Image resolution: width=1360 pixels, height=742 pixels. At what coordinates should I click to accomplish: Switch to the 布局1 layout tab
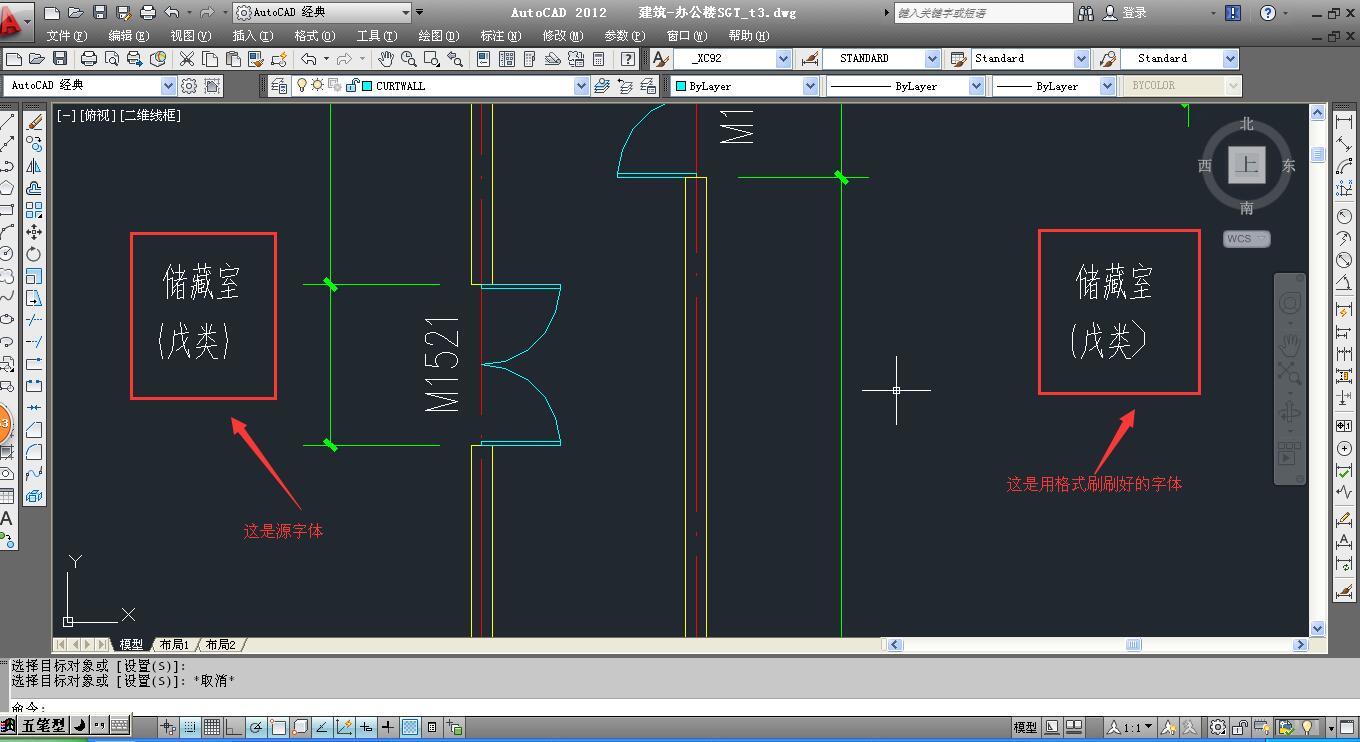point(173,645)
